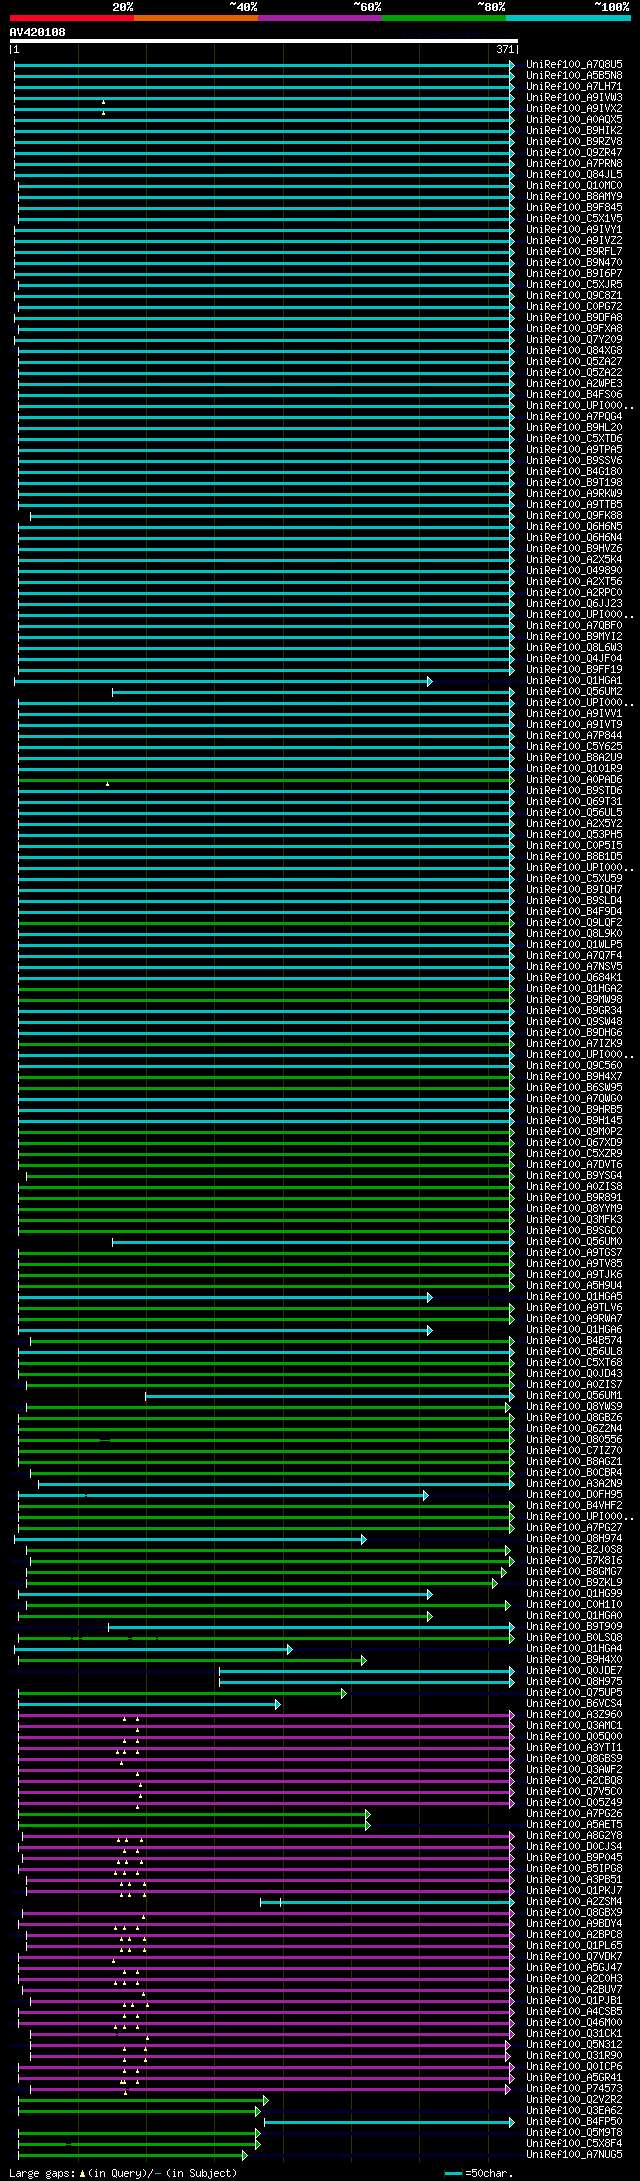Click the green ~80% identity legend segment

point(444,18)
